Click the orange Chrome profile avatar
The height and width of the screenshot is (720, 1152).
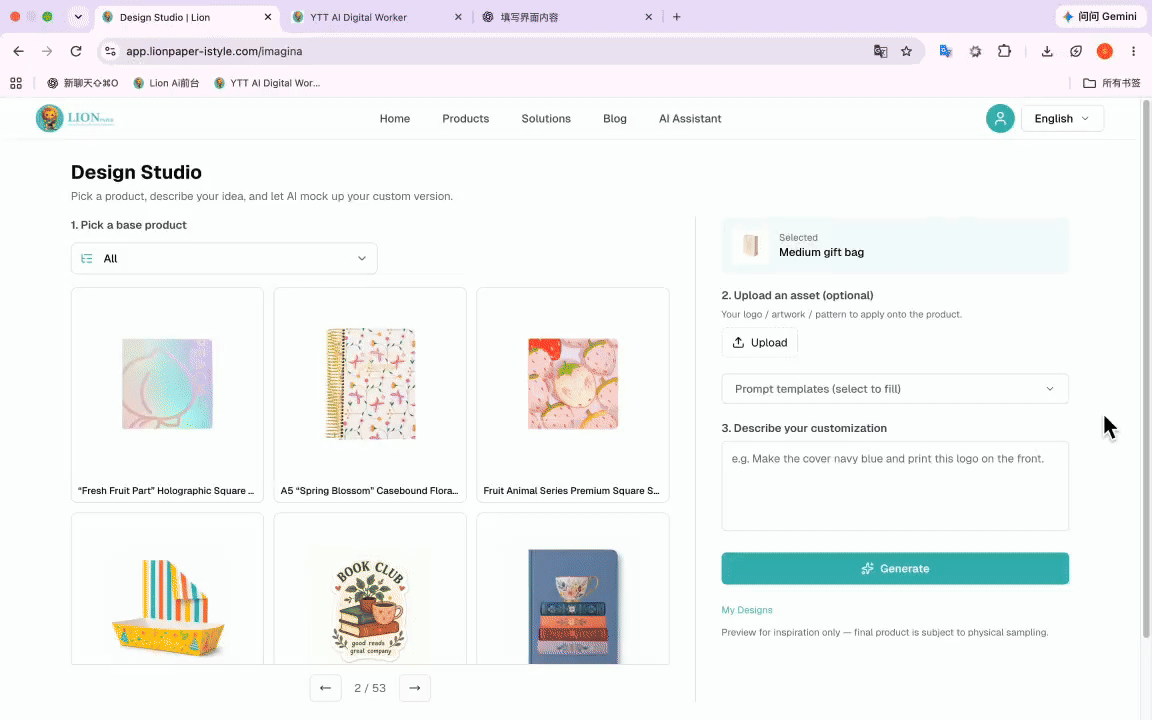[1104, 51]
